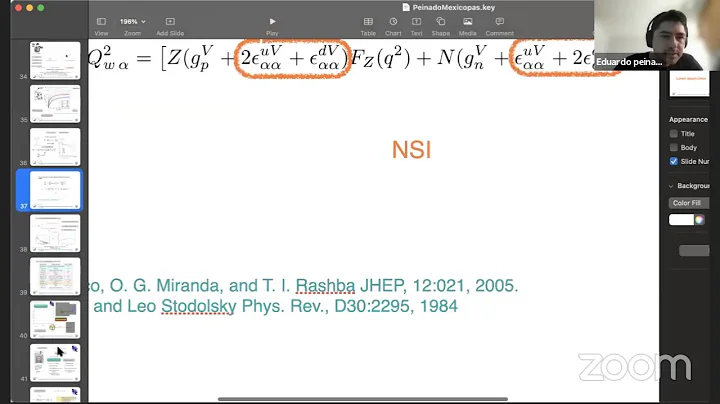Open the Shape insert icon

[441, 22]
